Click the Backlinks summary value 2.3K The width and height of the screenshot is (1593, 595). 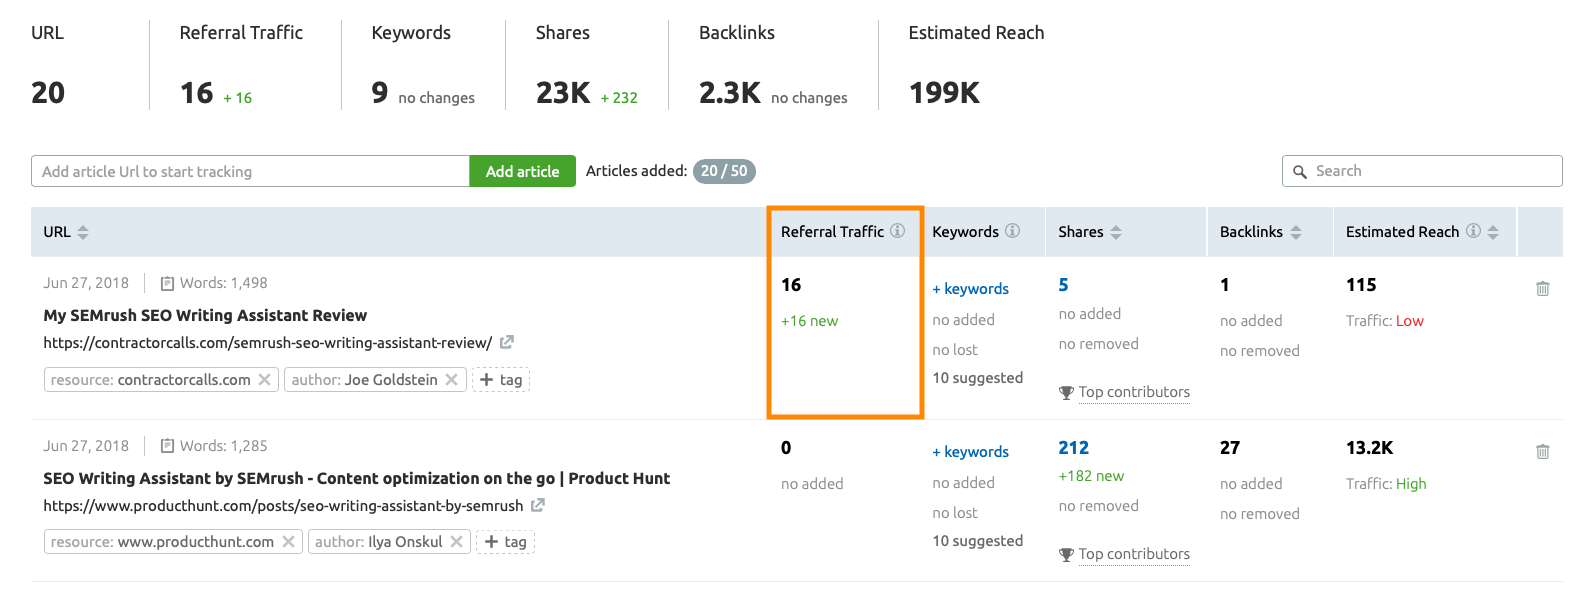[730, 93]
